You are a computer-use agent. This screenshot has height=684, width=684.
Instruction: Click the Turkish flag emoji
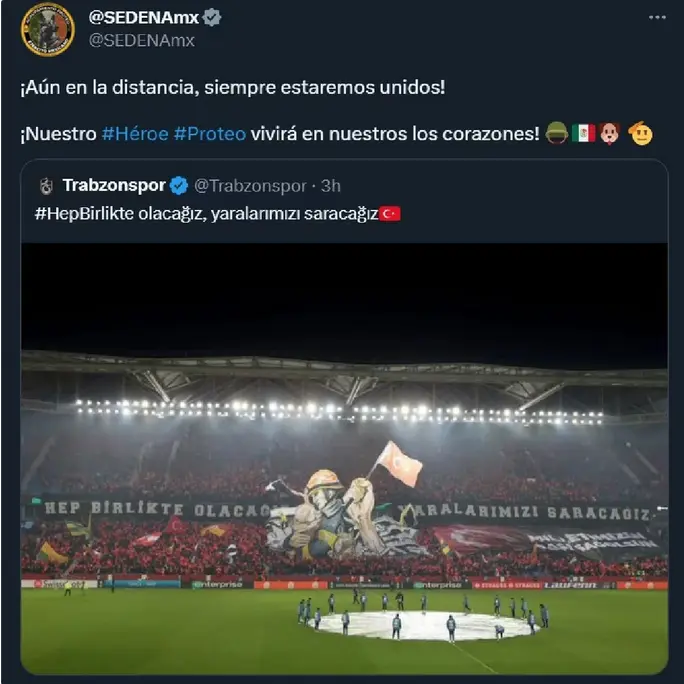(x=390, y=214)
